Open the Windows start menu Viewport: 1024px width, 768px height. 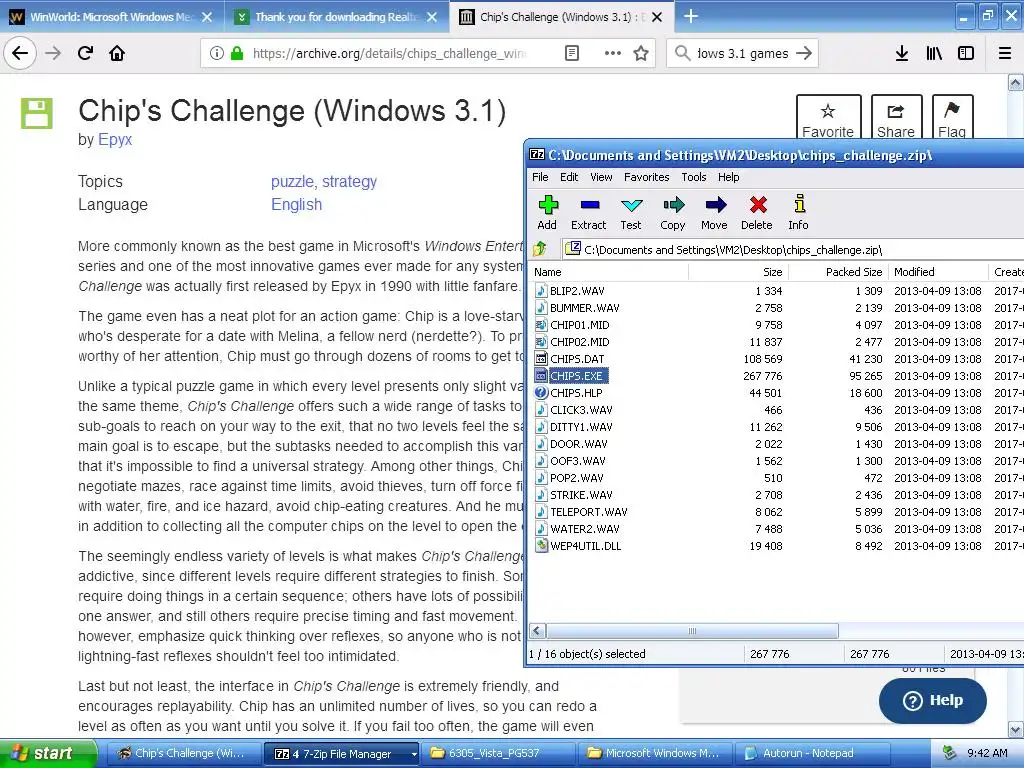tap(48, 753)
